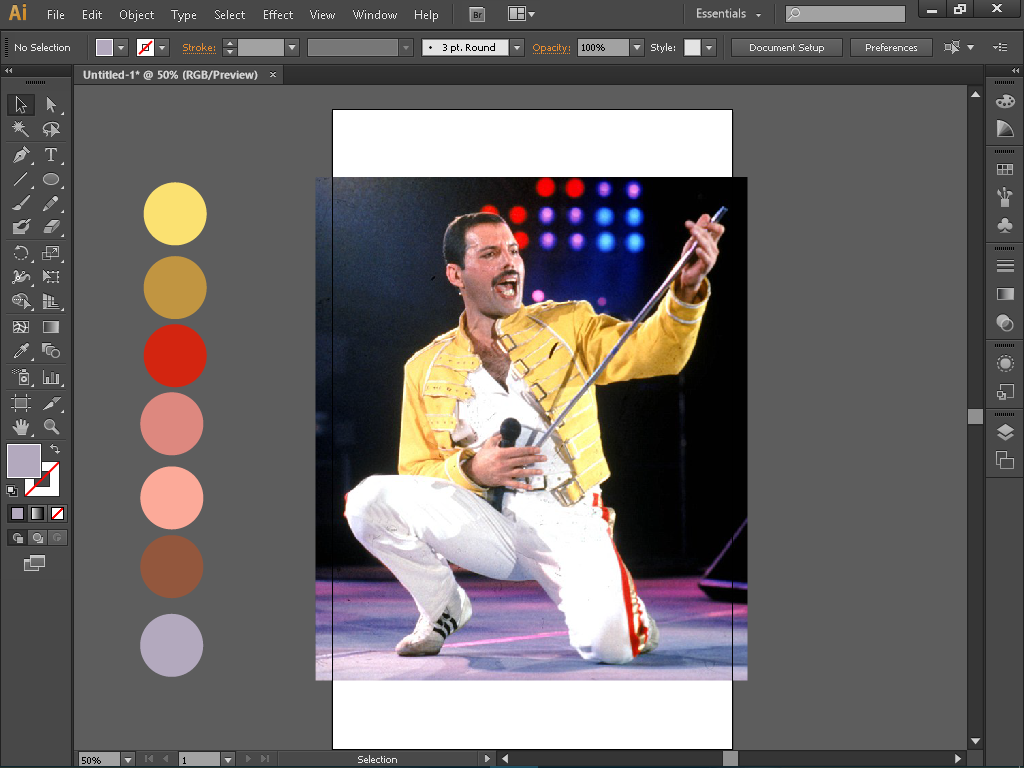Swap fill and stroke colors arrow
The height and width of the screenshot is (768, 1024).
pyautogui.click(x=54, y=450)
